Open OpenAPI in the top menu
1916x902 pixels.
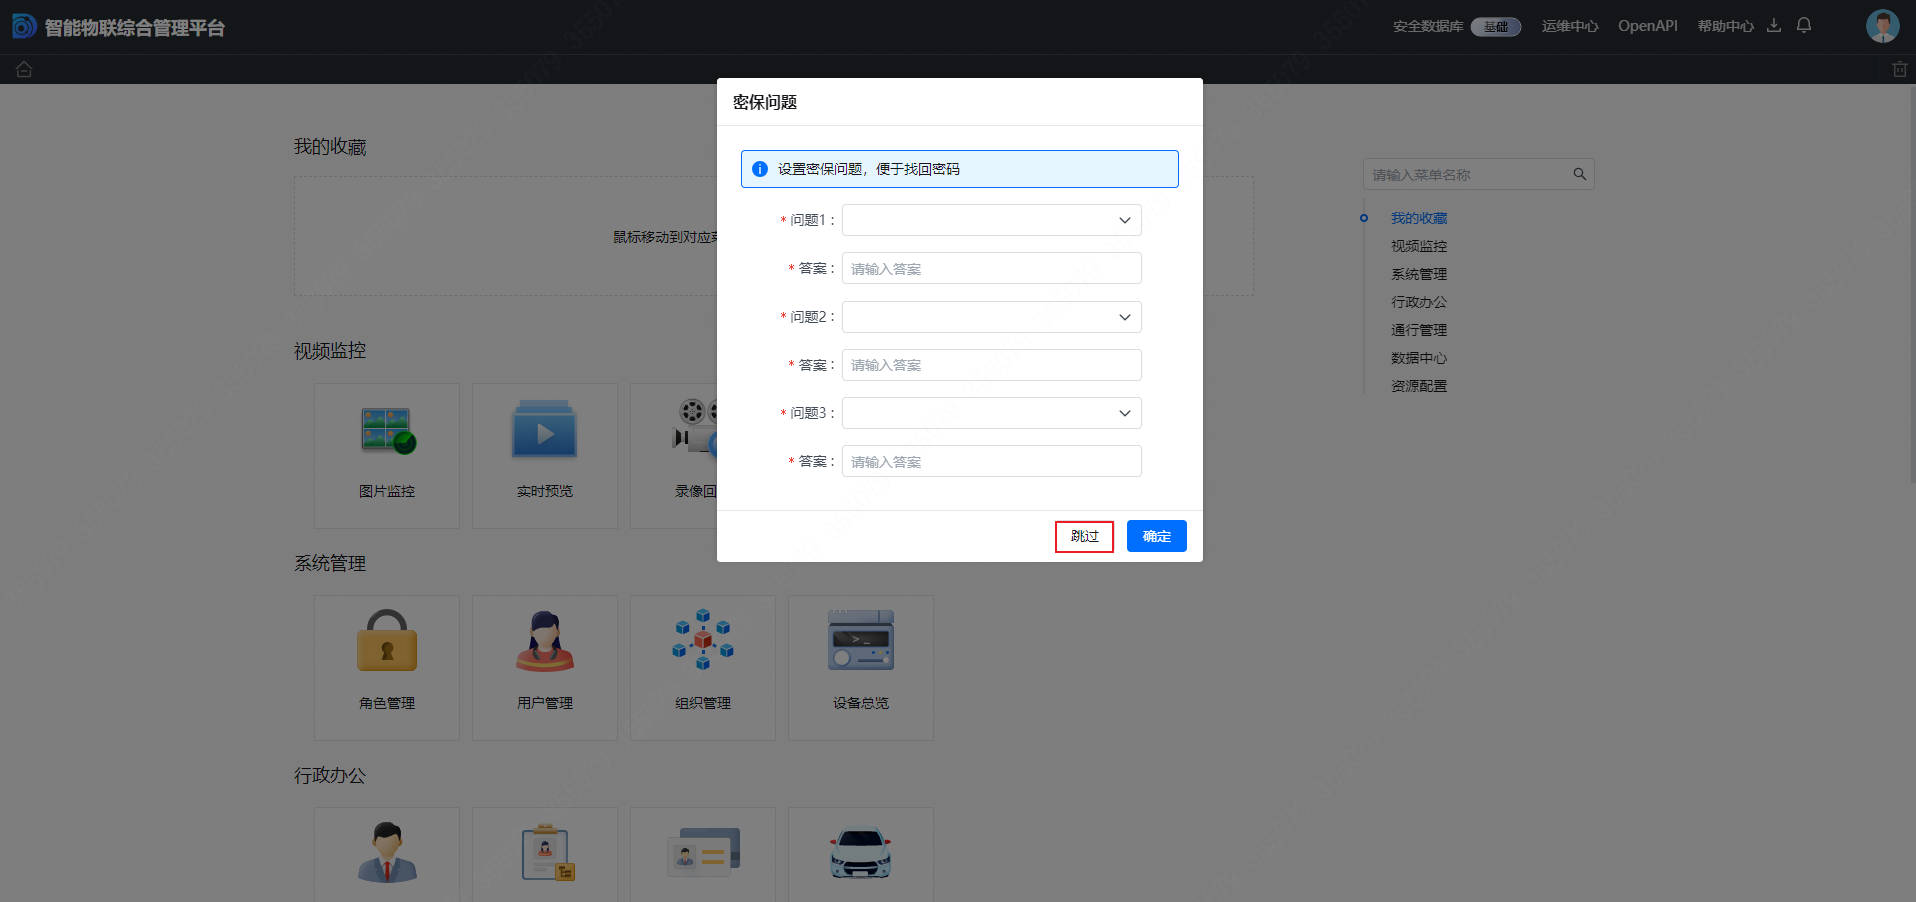click(1647, 26)
